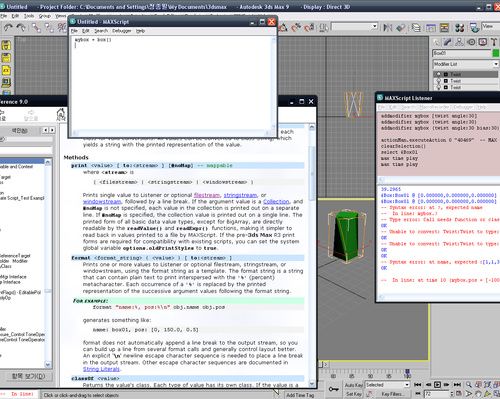Viewport: 500px width, 399px height.
Task: Click the top yellow reactor toolbar icon
Action: pyautogui.click(x=6, y=45)
